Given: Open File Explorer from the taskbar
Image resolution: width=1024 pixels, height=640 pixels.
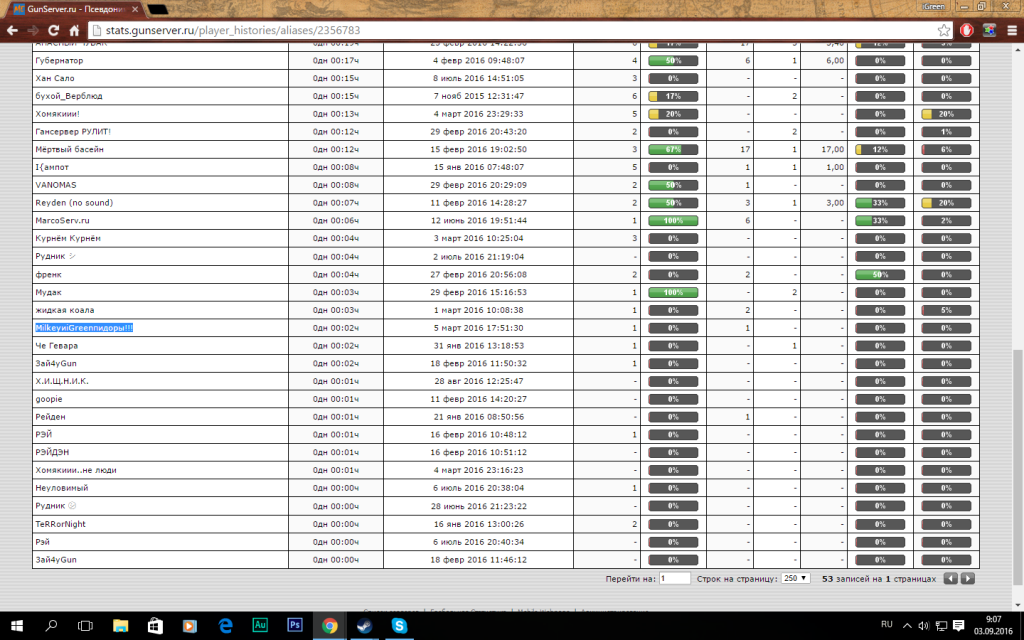Looking at the screenshot, I should [120, 625].
